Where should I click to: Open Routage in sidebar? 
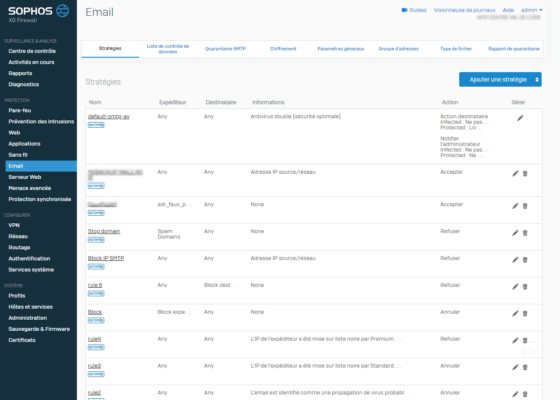[19, 248]
